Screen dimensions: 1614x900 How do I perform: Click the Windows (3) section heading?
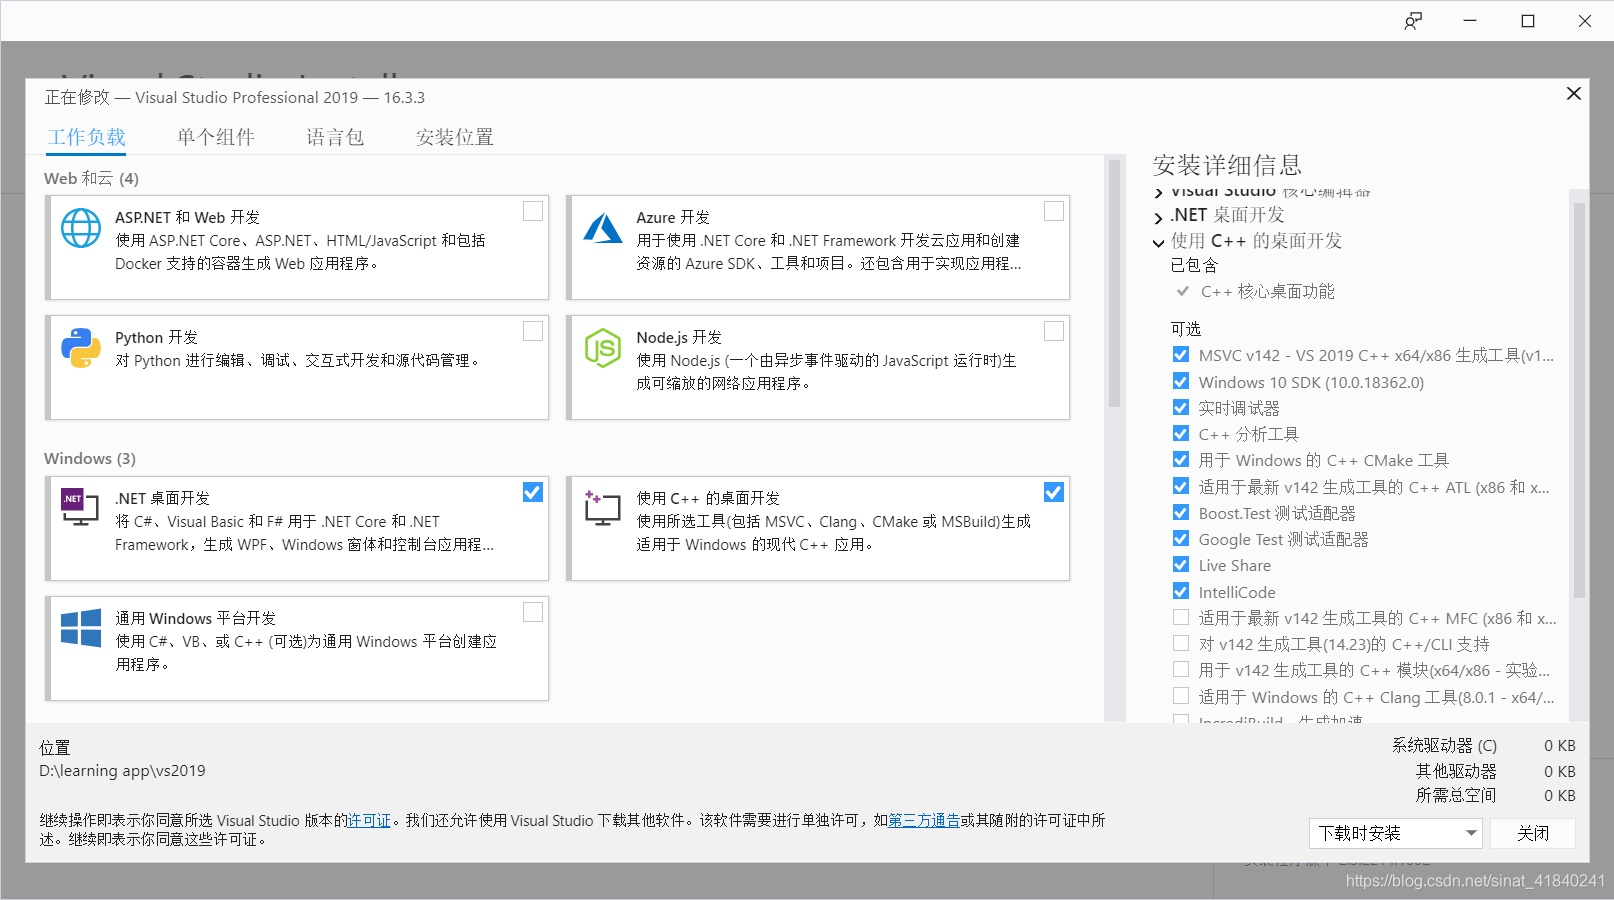[90, 458]
